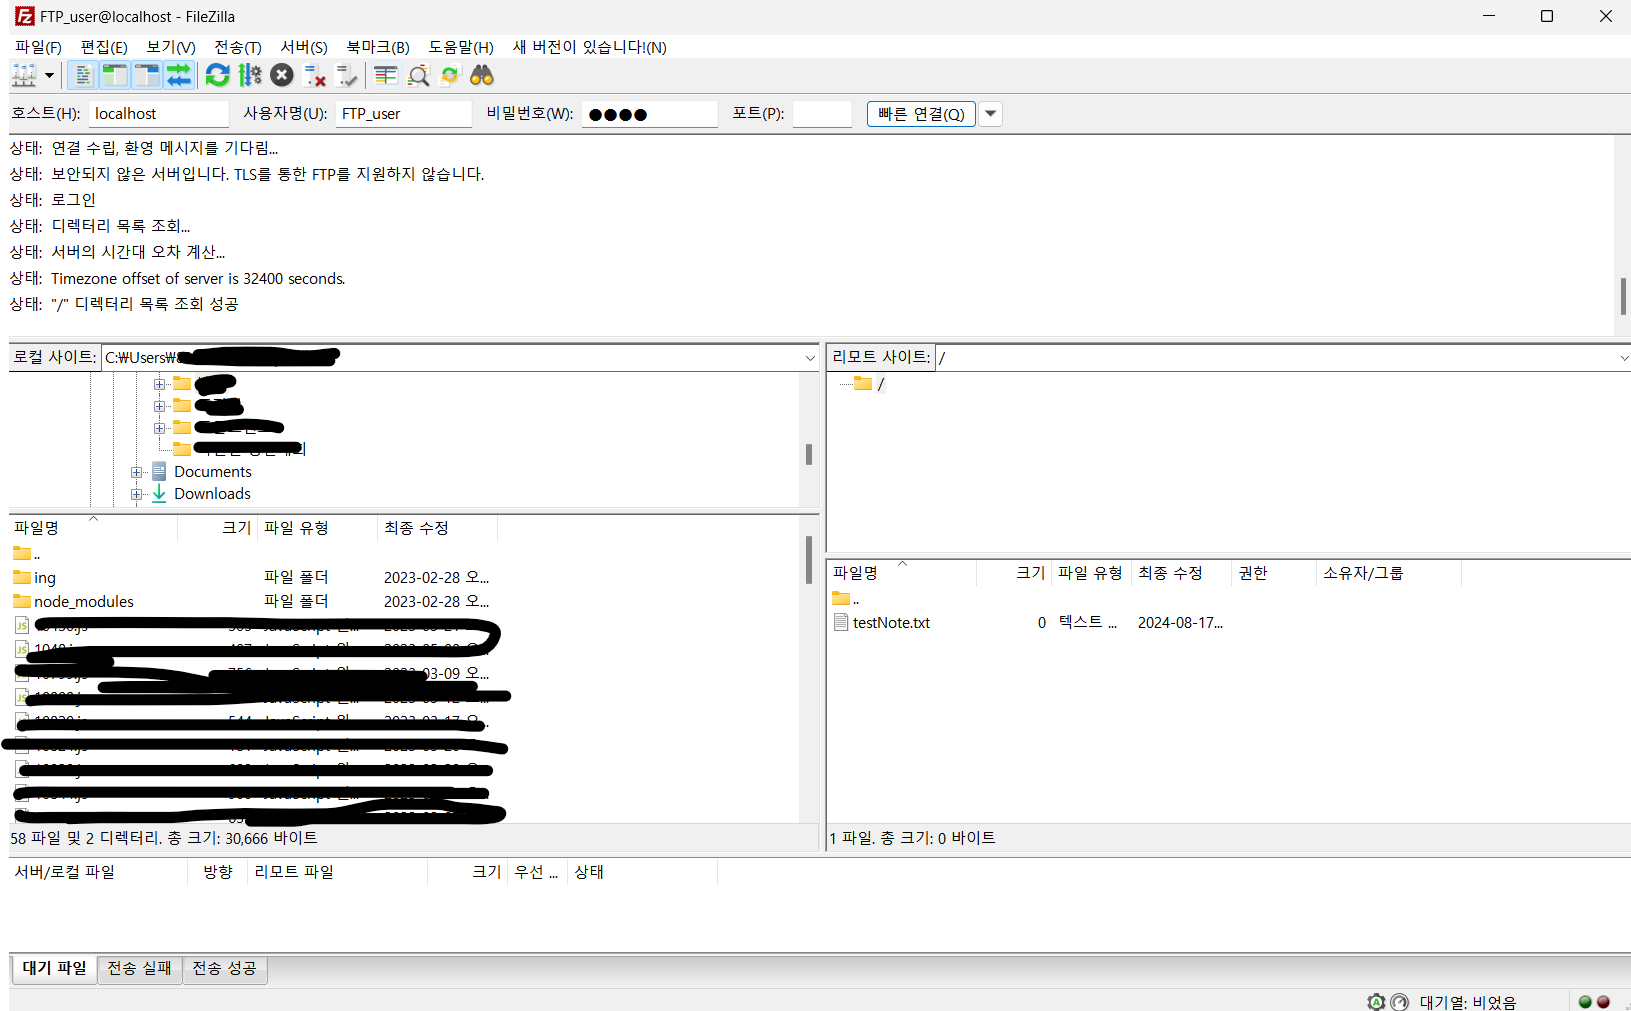Open the quick connect history dropdown
The height and width of the screenshot is (1011, 1631).
pyautogui.click(x=991, y=114)
